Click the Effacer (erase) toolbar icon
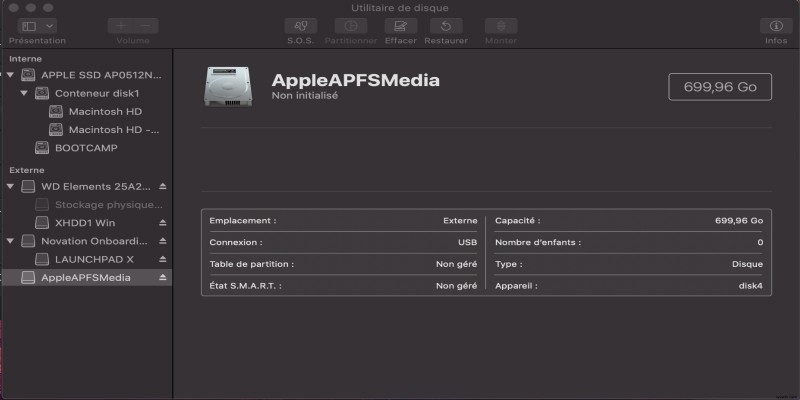Viewport: 800px width, 400px height. tap(400, 26)
